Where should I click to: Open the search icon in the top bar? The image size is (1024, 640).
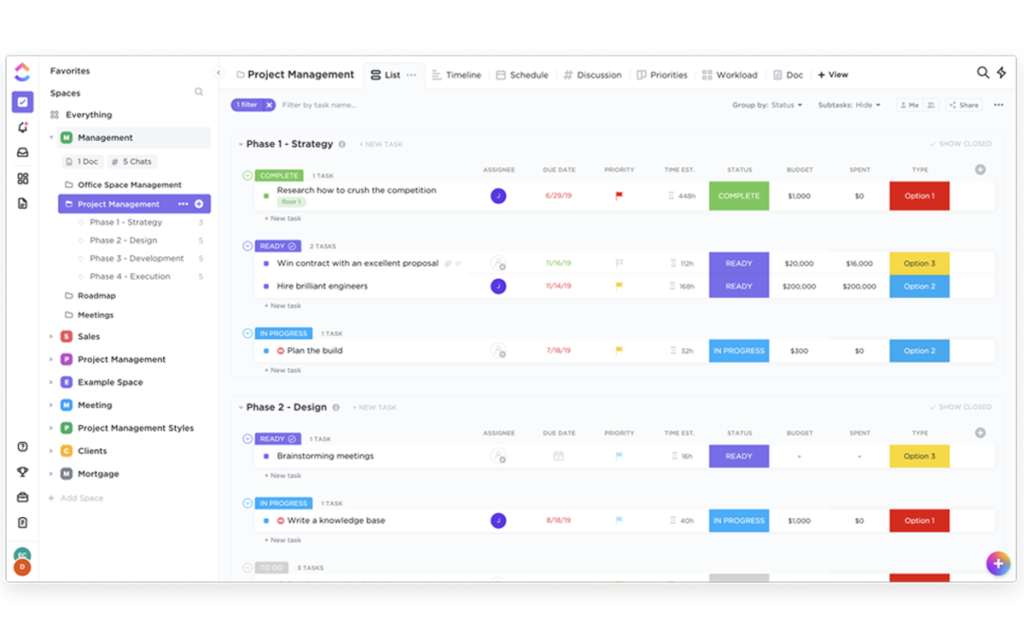tap(983, 73)
